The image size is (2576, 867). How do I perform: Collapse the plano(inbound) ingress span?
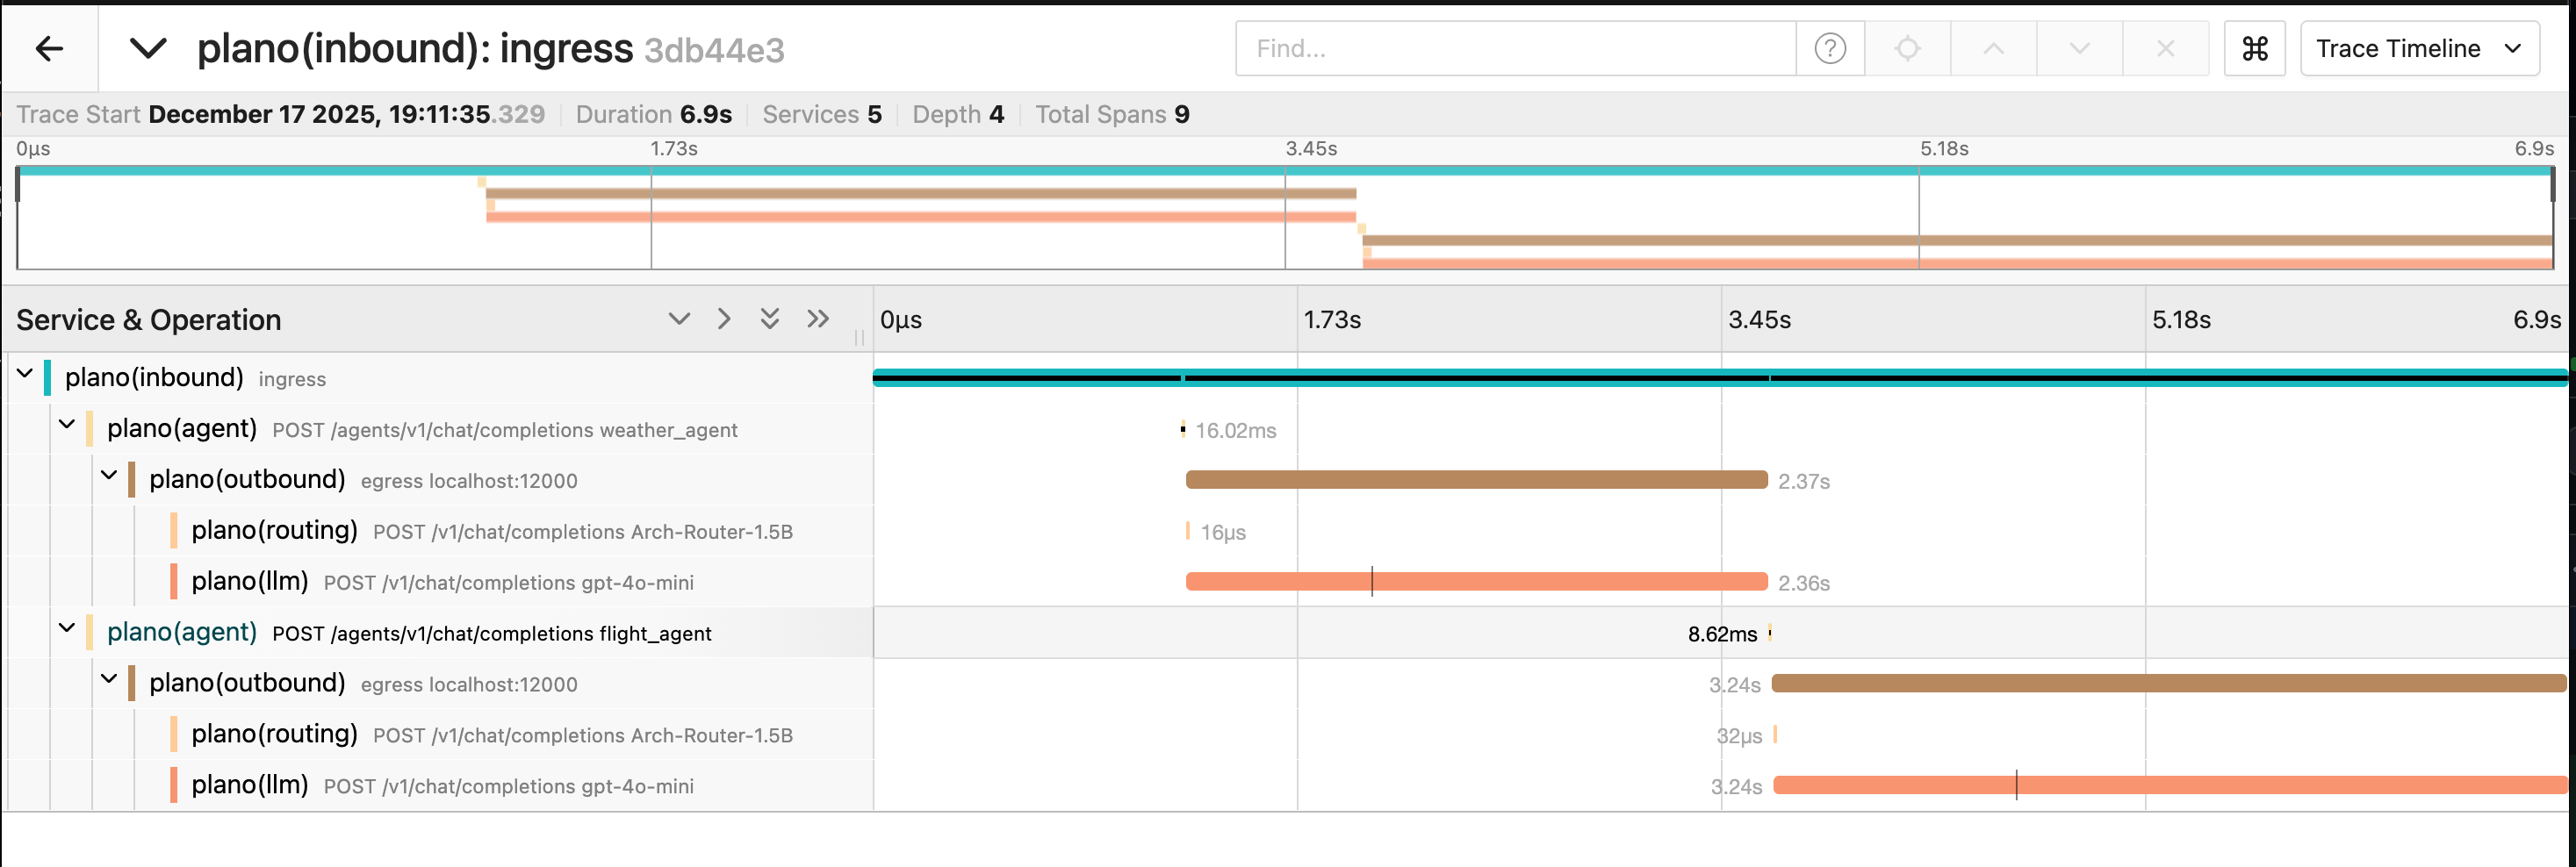point(25,375)
